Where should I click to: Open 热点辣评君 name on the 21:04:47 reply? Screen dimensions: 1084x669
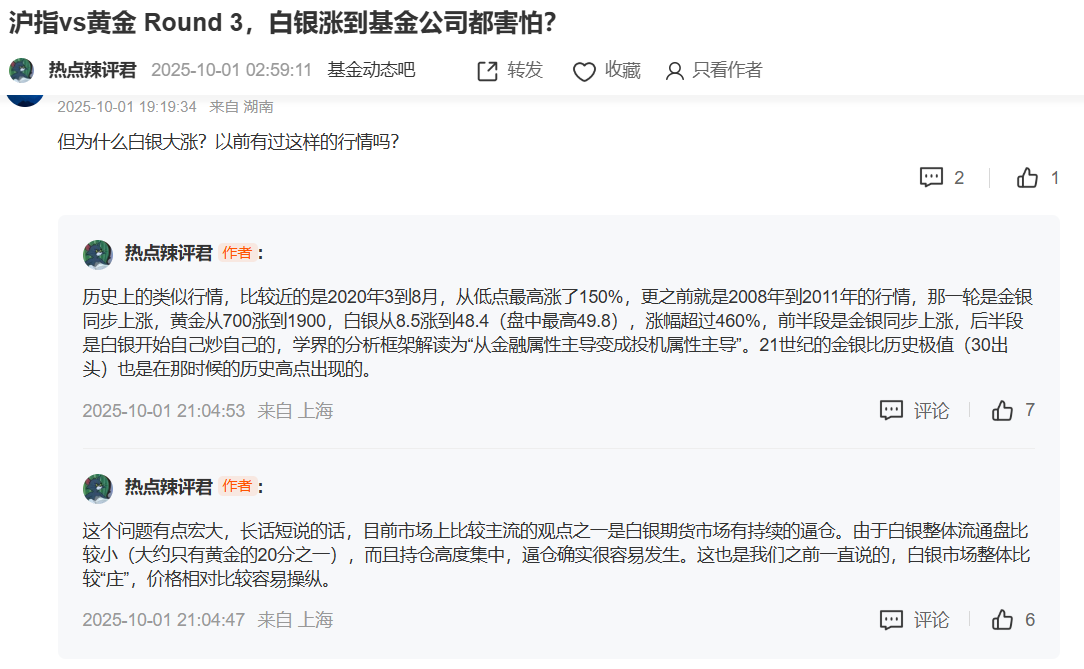[x=169, y=487]
